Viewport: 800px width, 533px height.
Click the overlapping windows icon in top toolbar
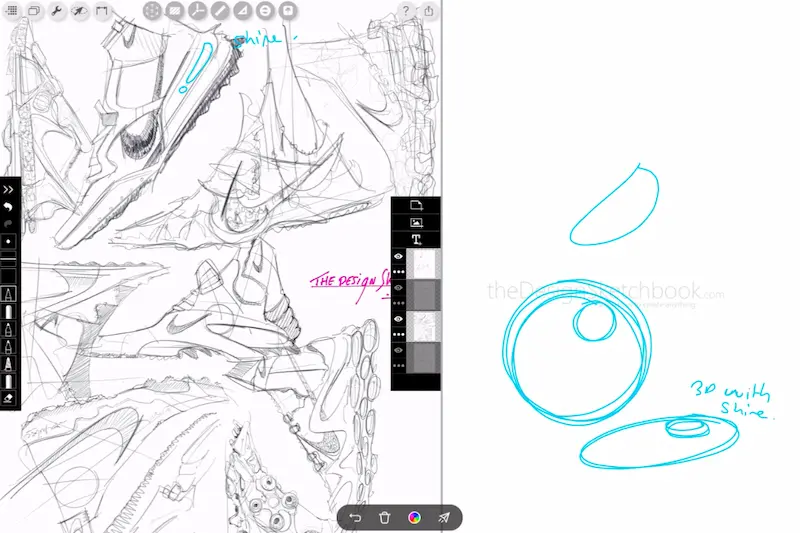tap(34, 11)
